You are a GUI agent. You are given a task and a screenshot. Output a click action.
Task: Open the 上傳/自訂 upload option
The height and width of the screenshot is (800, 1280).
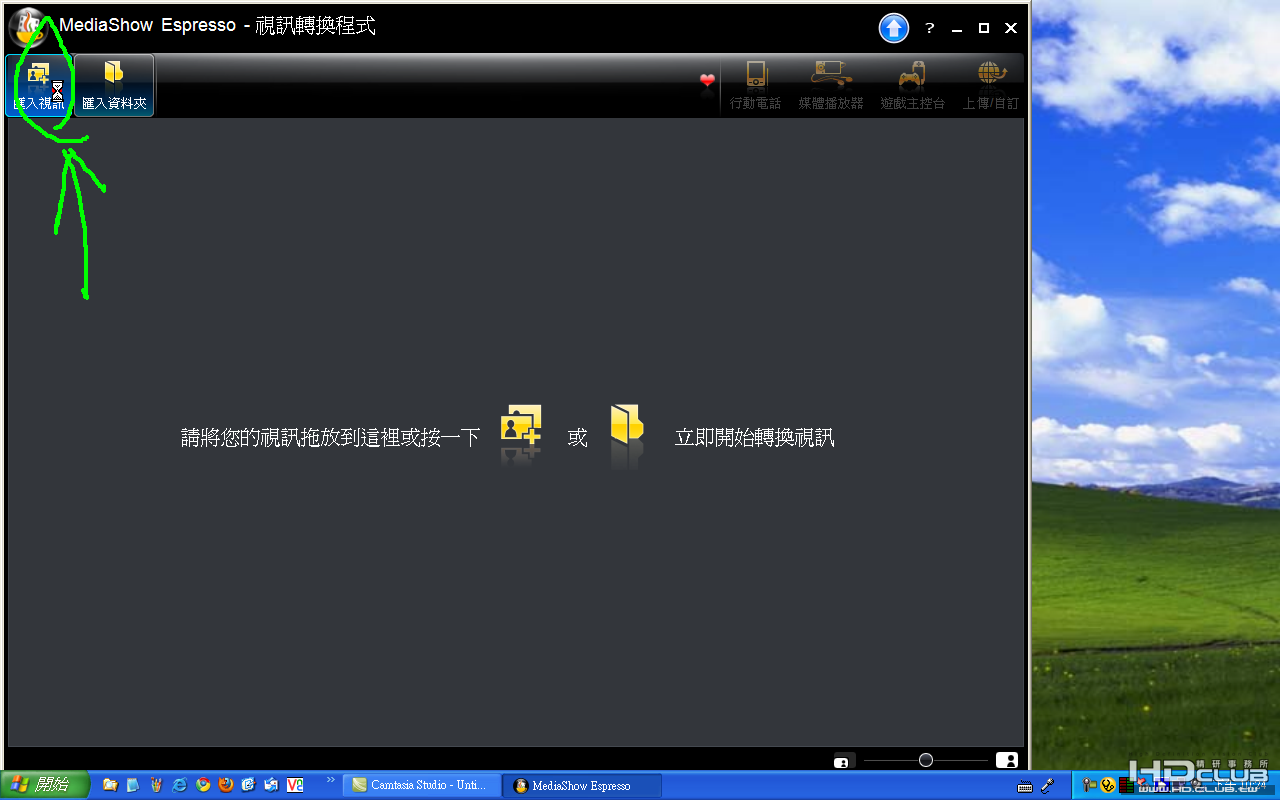(990, 85)
